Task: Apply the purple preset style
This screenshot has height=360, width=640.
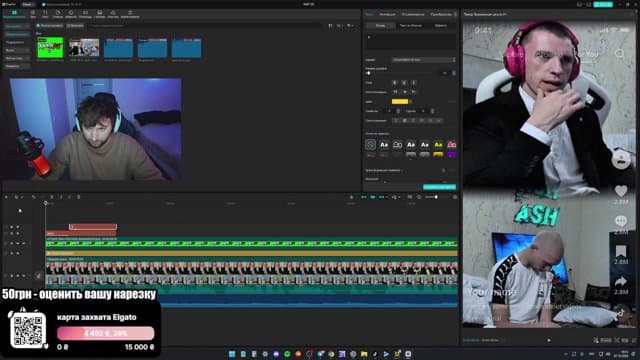Action: pos(451,155)
